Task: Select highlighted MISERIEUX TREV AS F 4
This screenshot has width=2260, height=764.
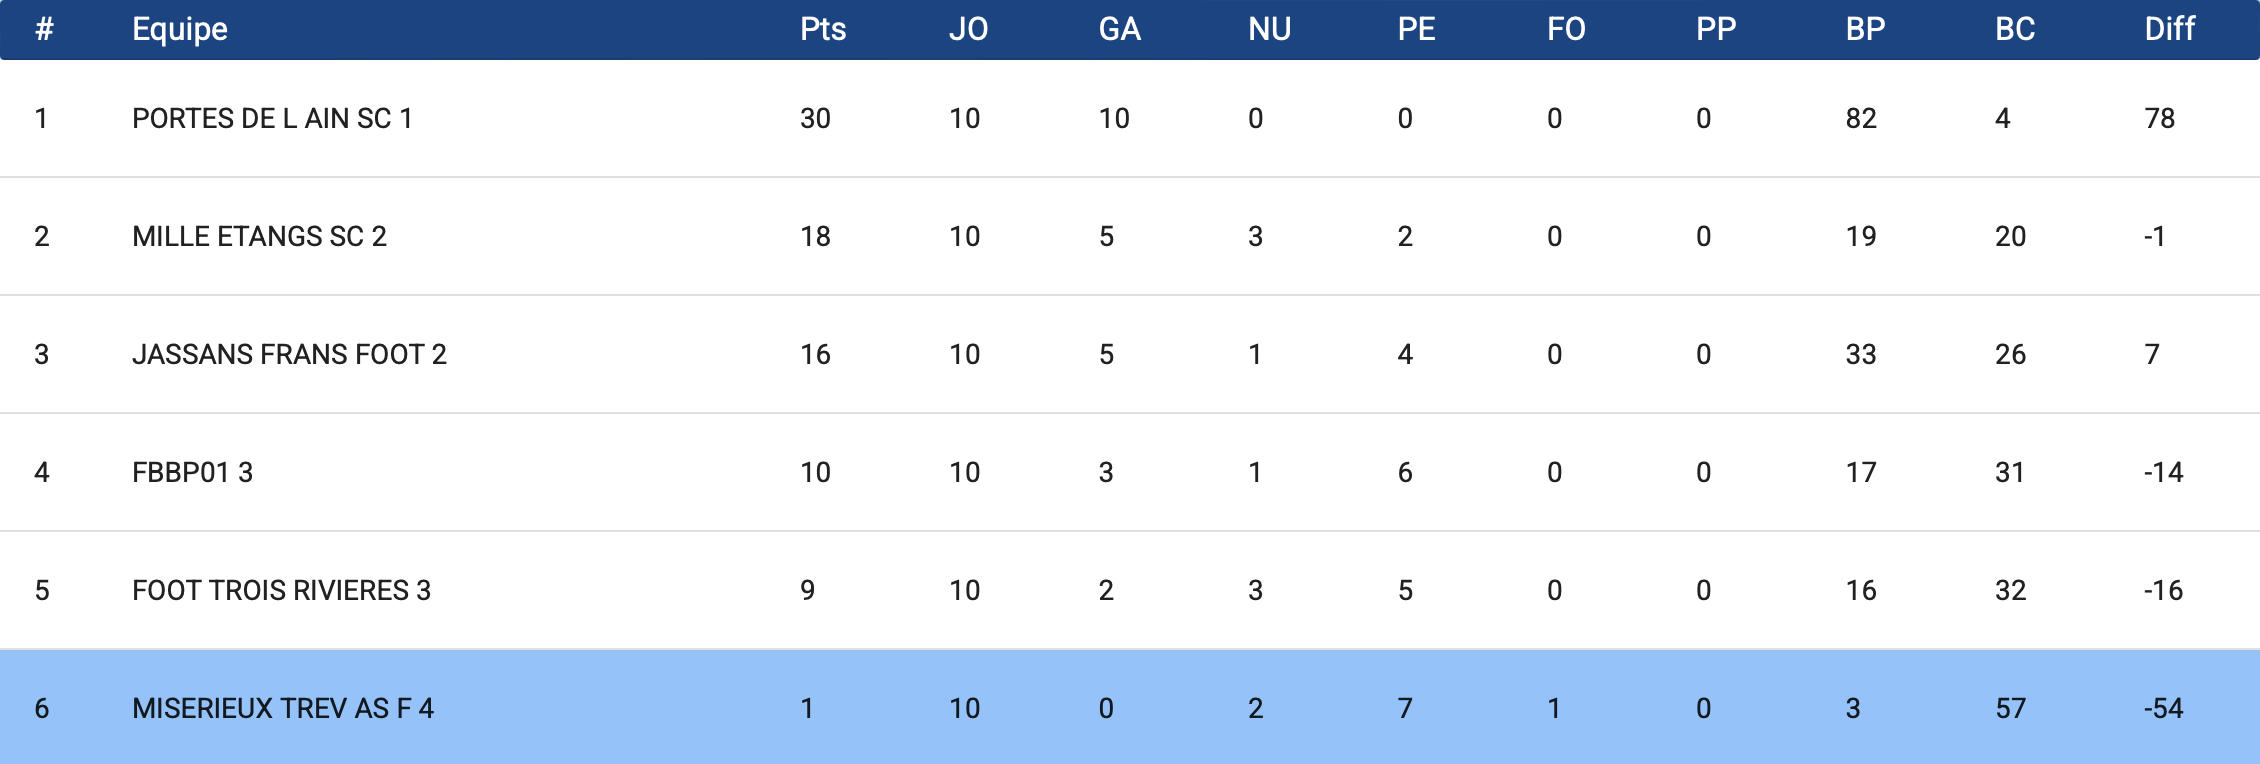Action: [x=283, y=708]
